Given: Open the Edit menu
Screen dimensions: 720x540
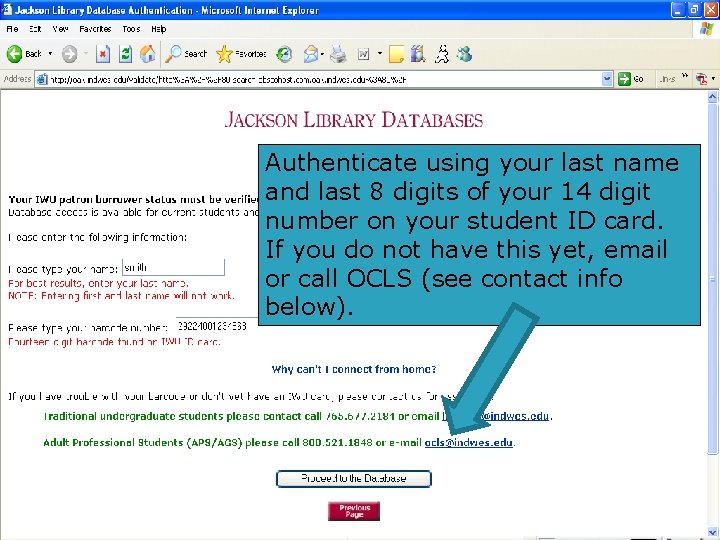Looking at the screenshot, I should click(35, 29).
